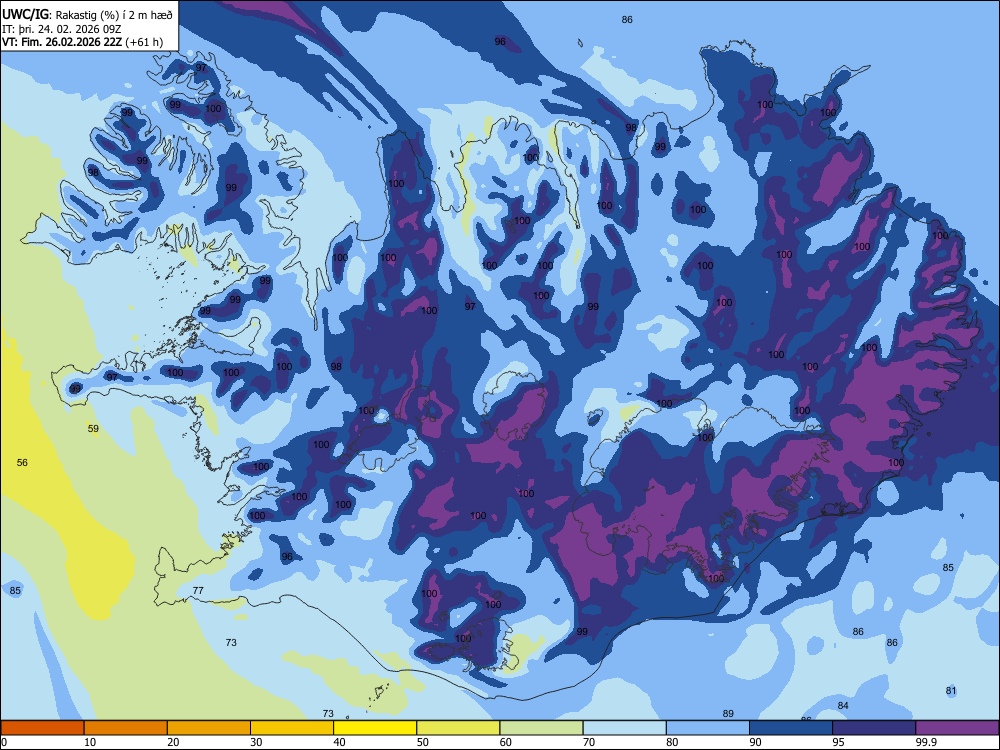Viewport: 1000px width, 750px height.
Task: Click the '56' humidity value on the map
Action: (x=22, y=462)
